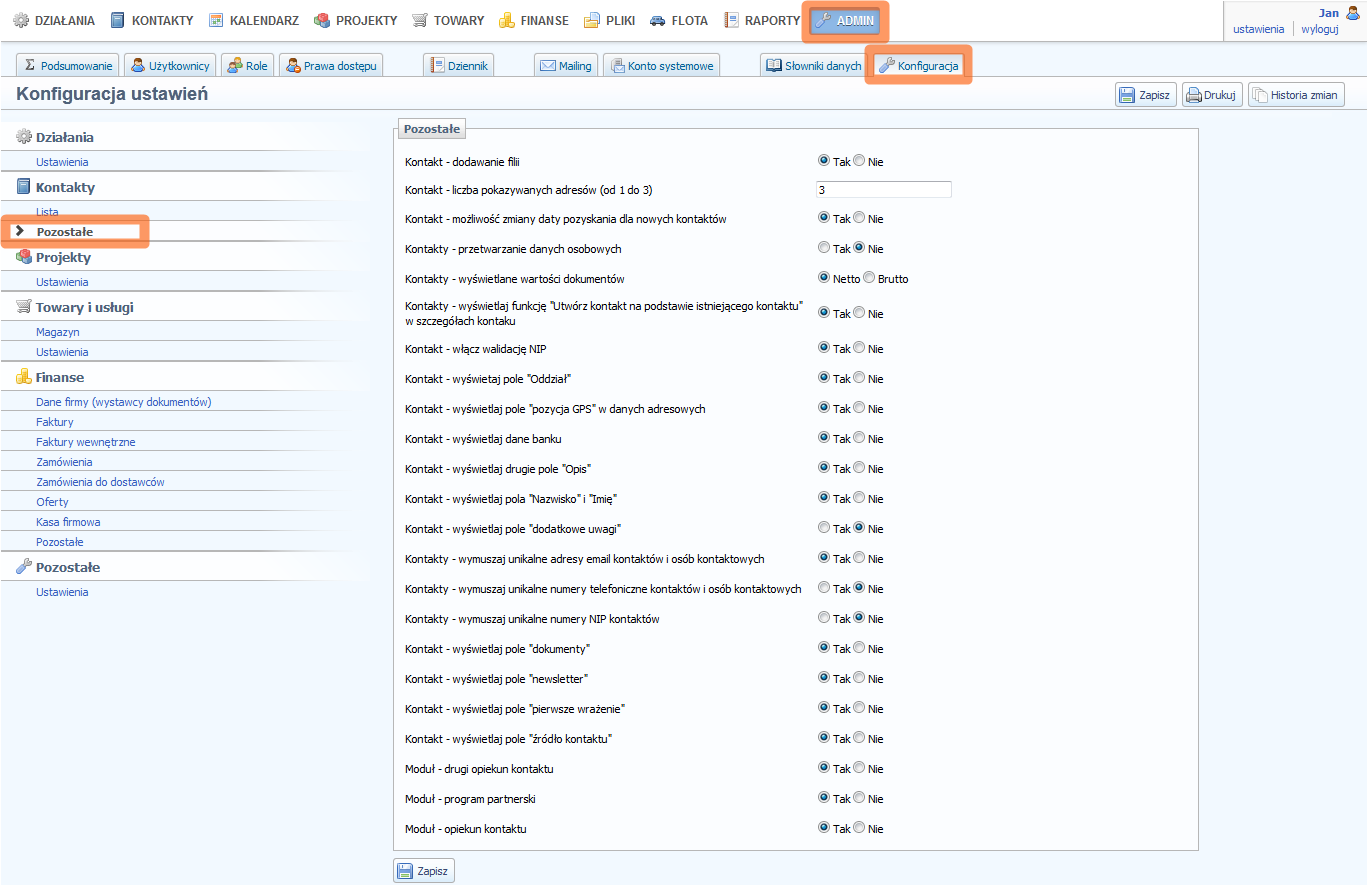Set 'Kontakt - dodawanie filii' to Nie
Screen dimensions: 1367x885
pyautogui.click(x=859, y=161)
